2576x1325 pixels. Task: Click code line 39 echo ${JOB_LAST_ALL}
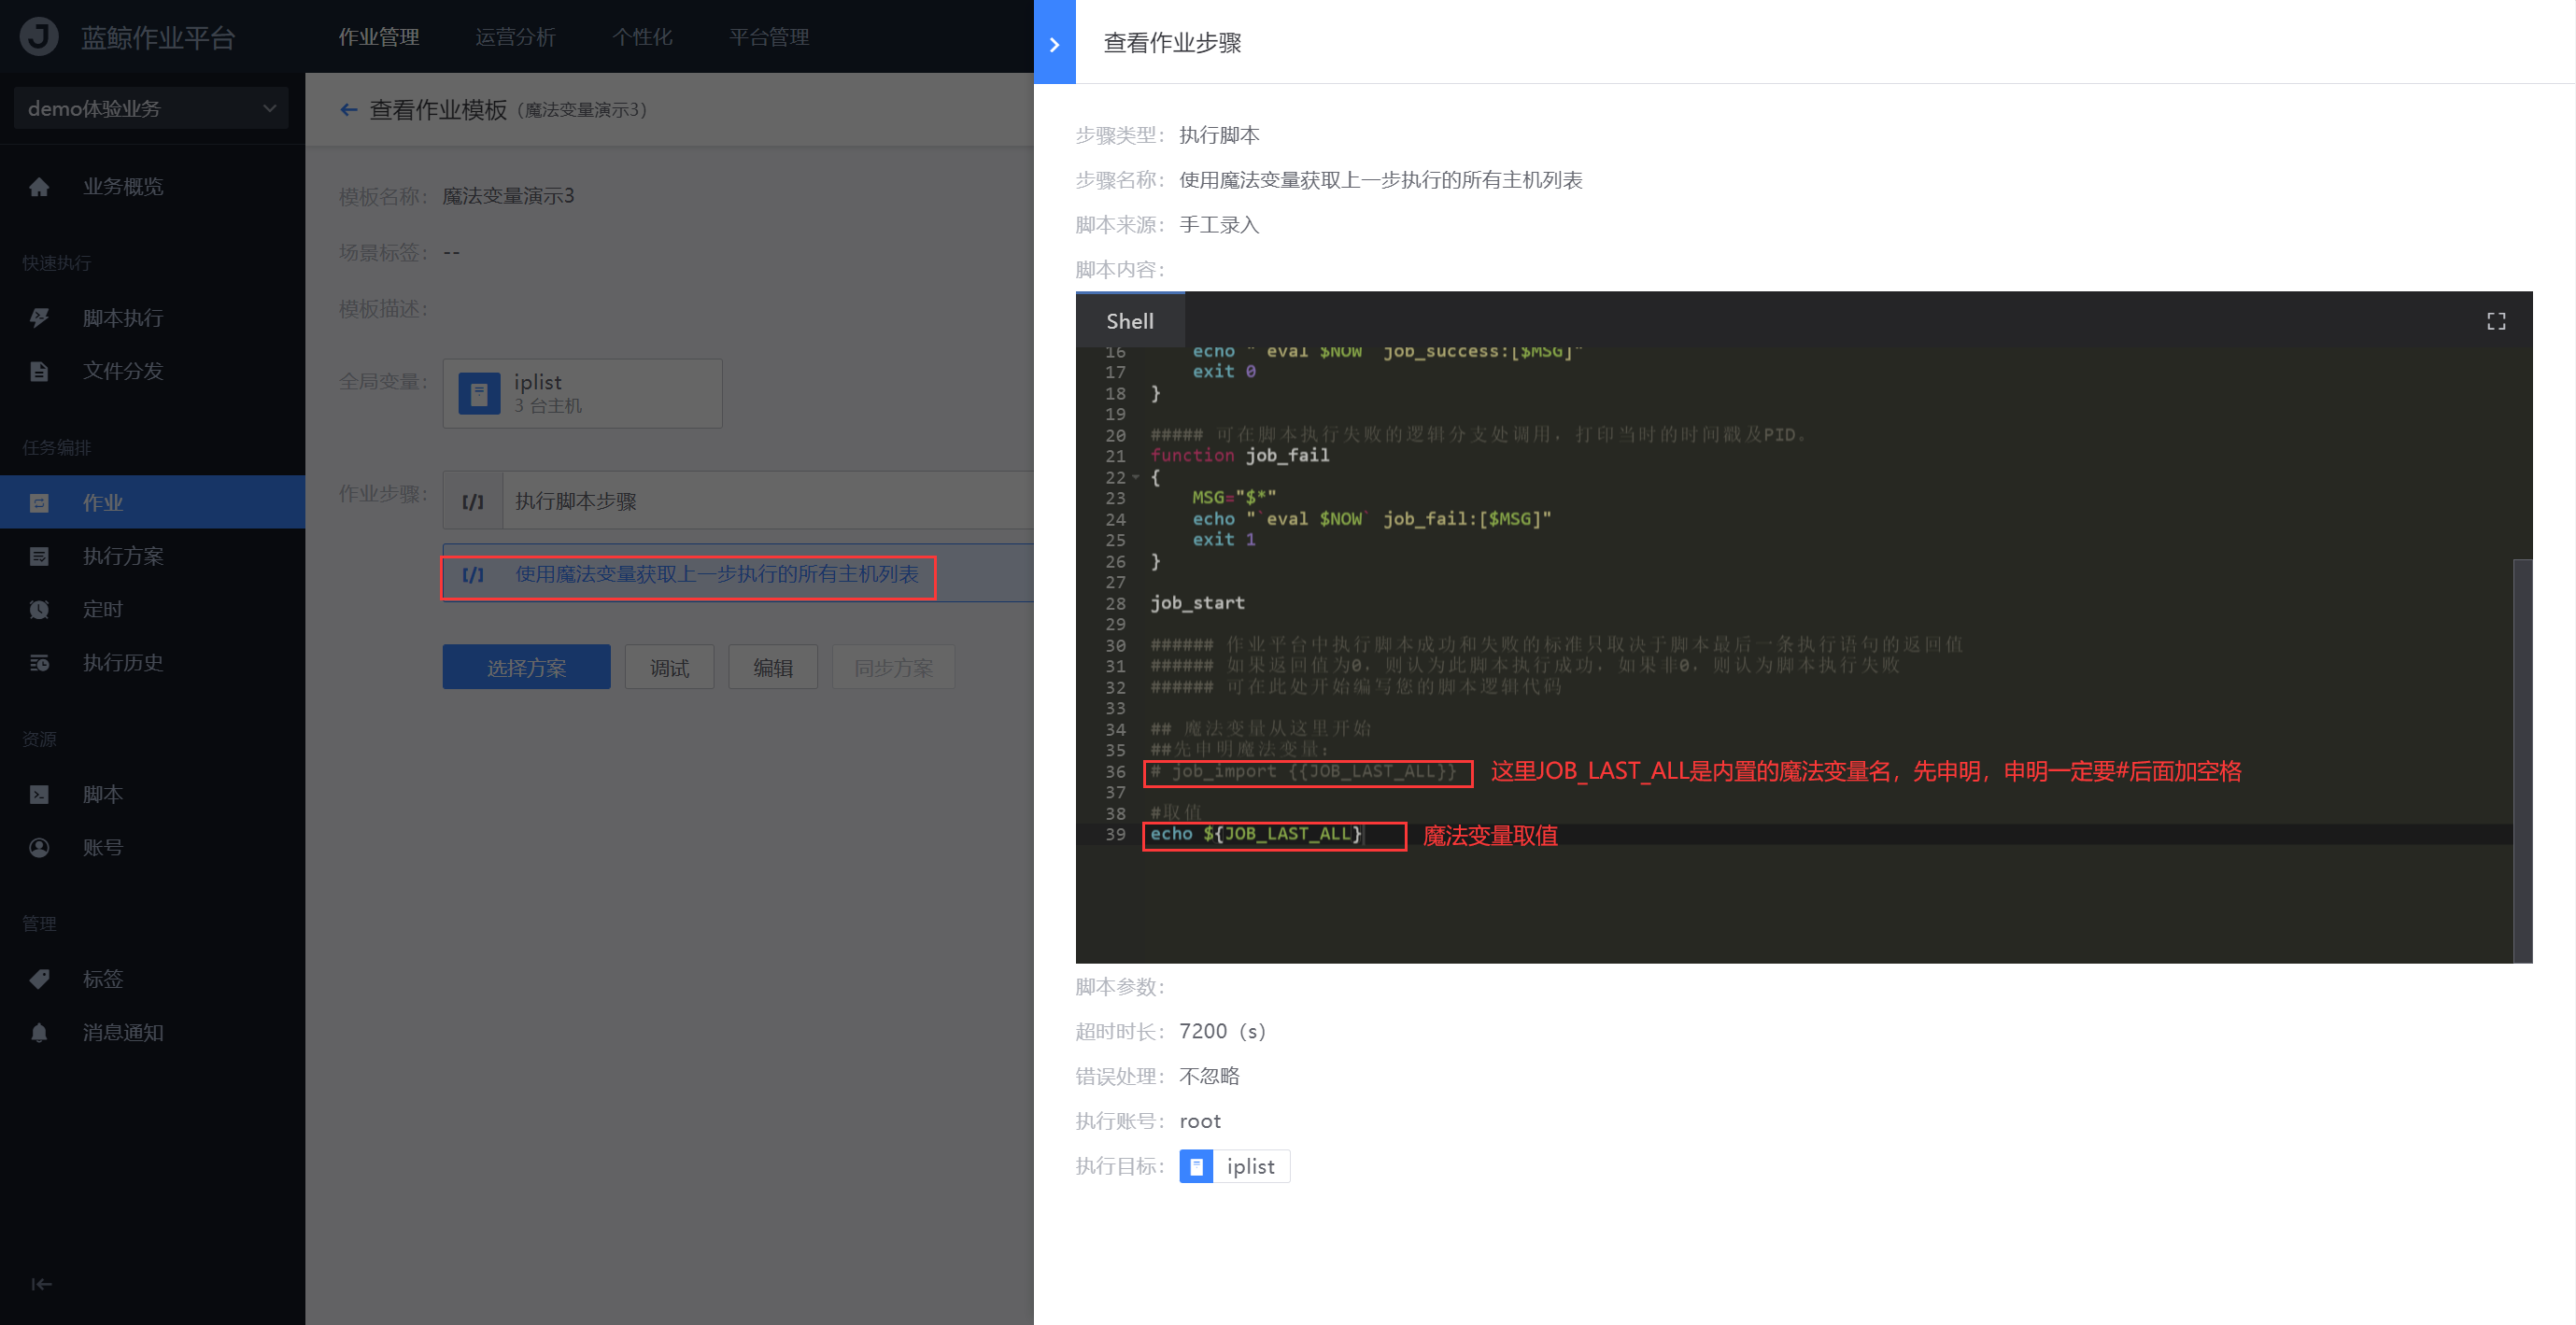point(1254,834)
